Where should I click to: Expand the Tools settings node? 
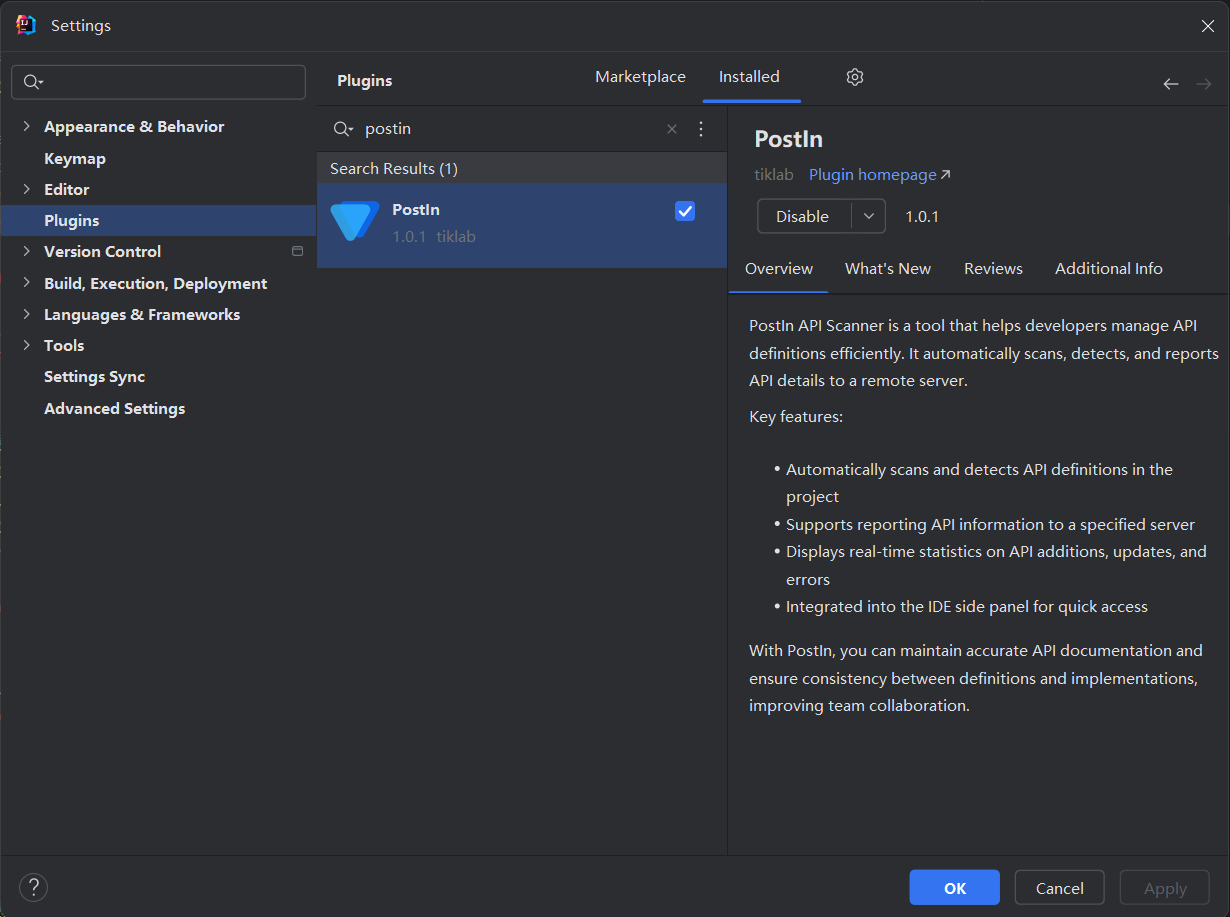pos(27,345)
